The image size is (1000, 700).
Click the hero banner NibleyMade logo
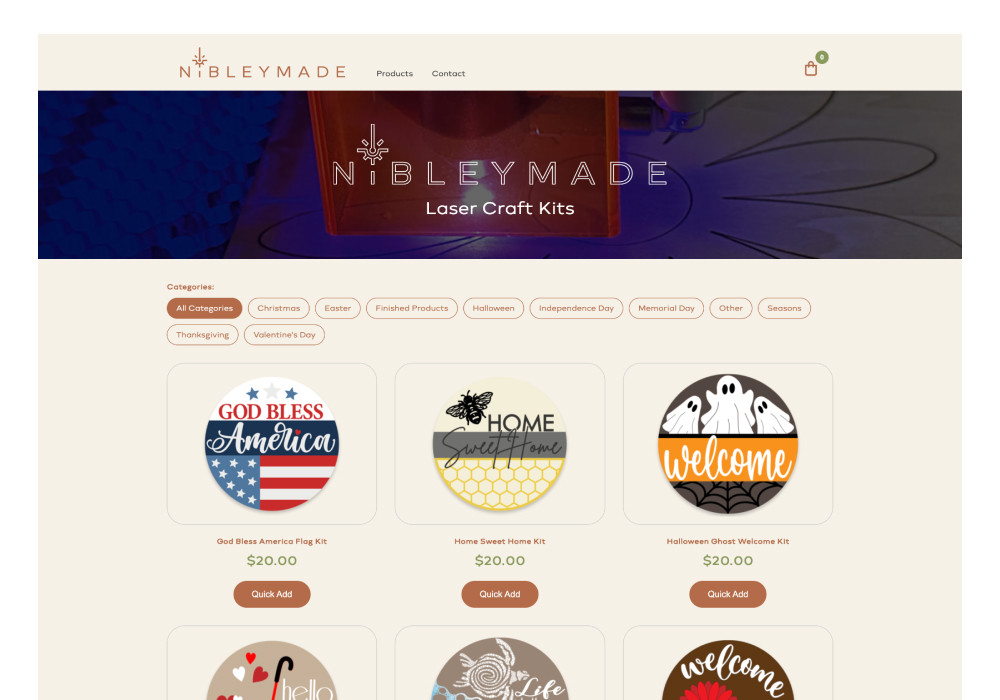pyautogui.click(x=500, y=156)
